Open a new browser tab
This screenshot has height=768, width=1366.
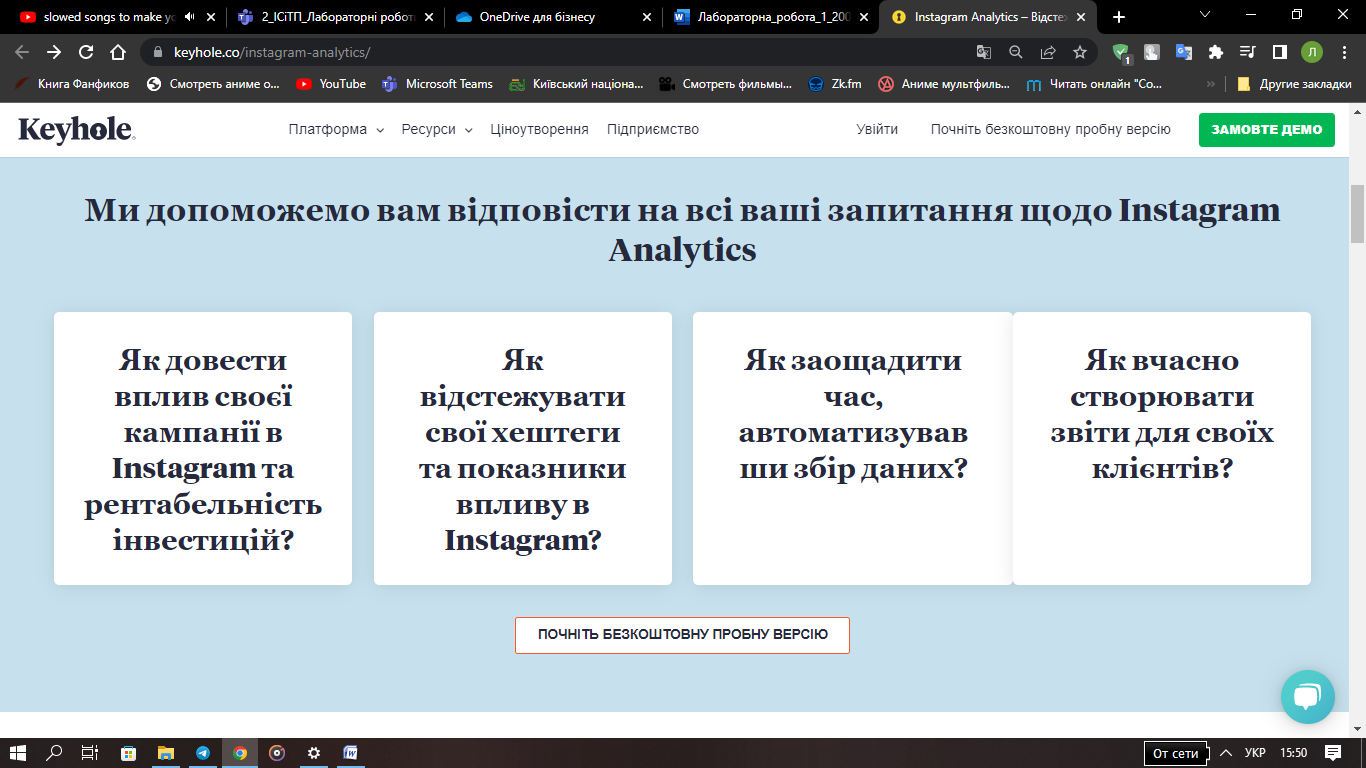point(1118,17)
